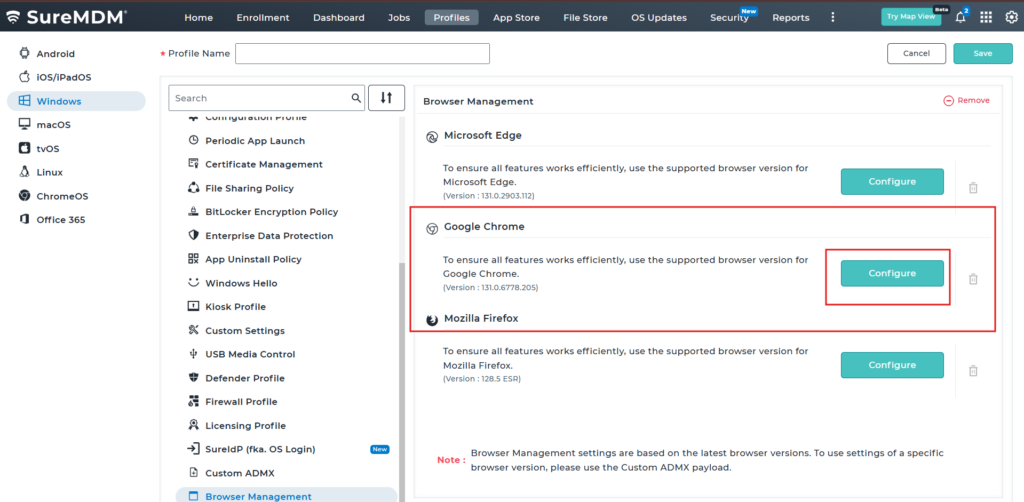
Task: Open the Kiosk Profile payload
Action: (x=235, y=307)
